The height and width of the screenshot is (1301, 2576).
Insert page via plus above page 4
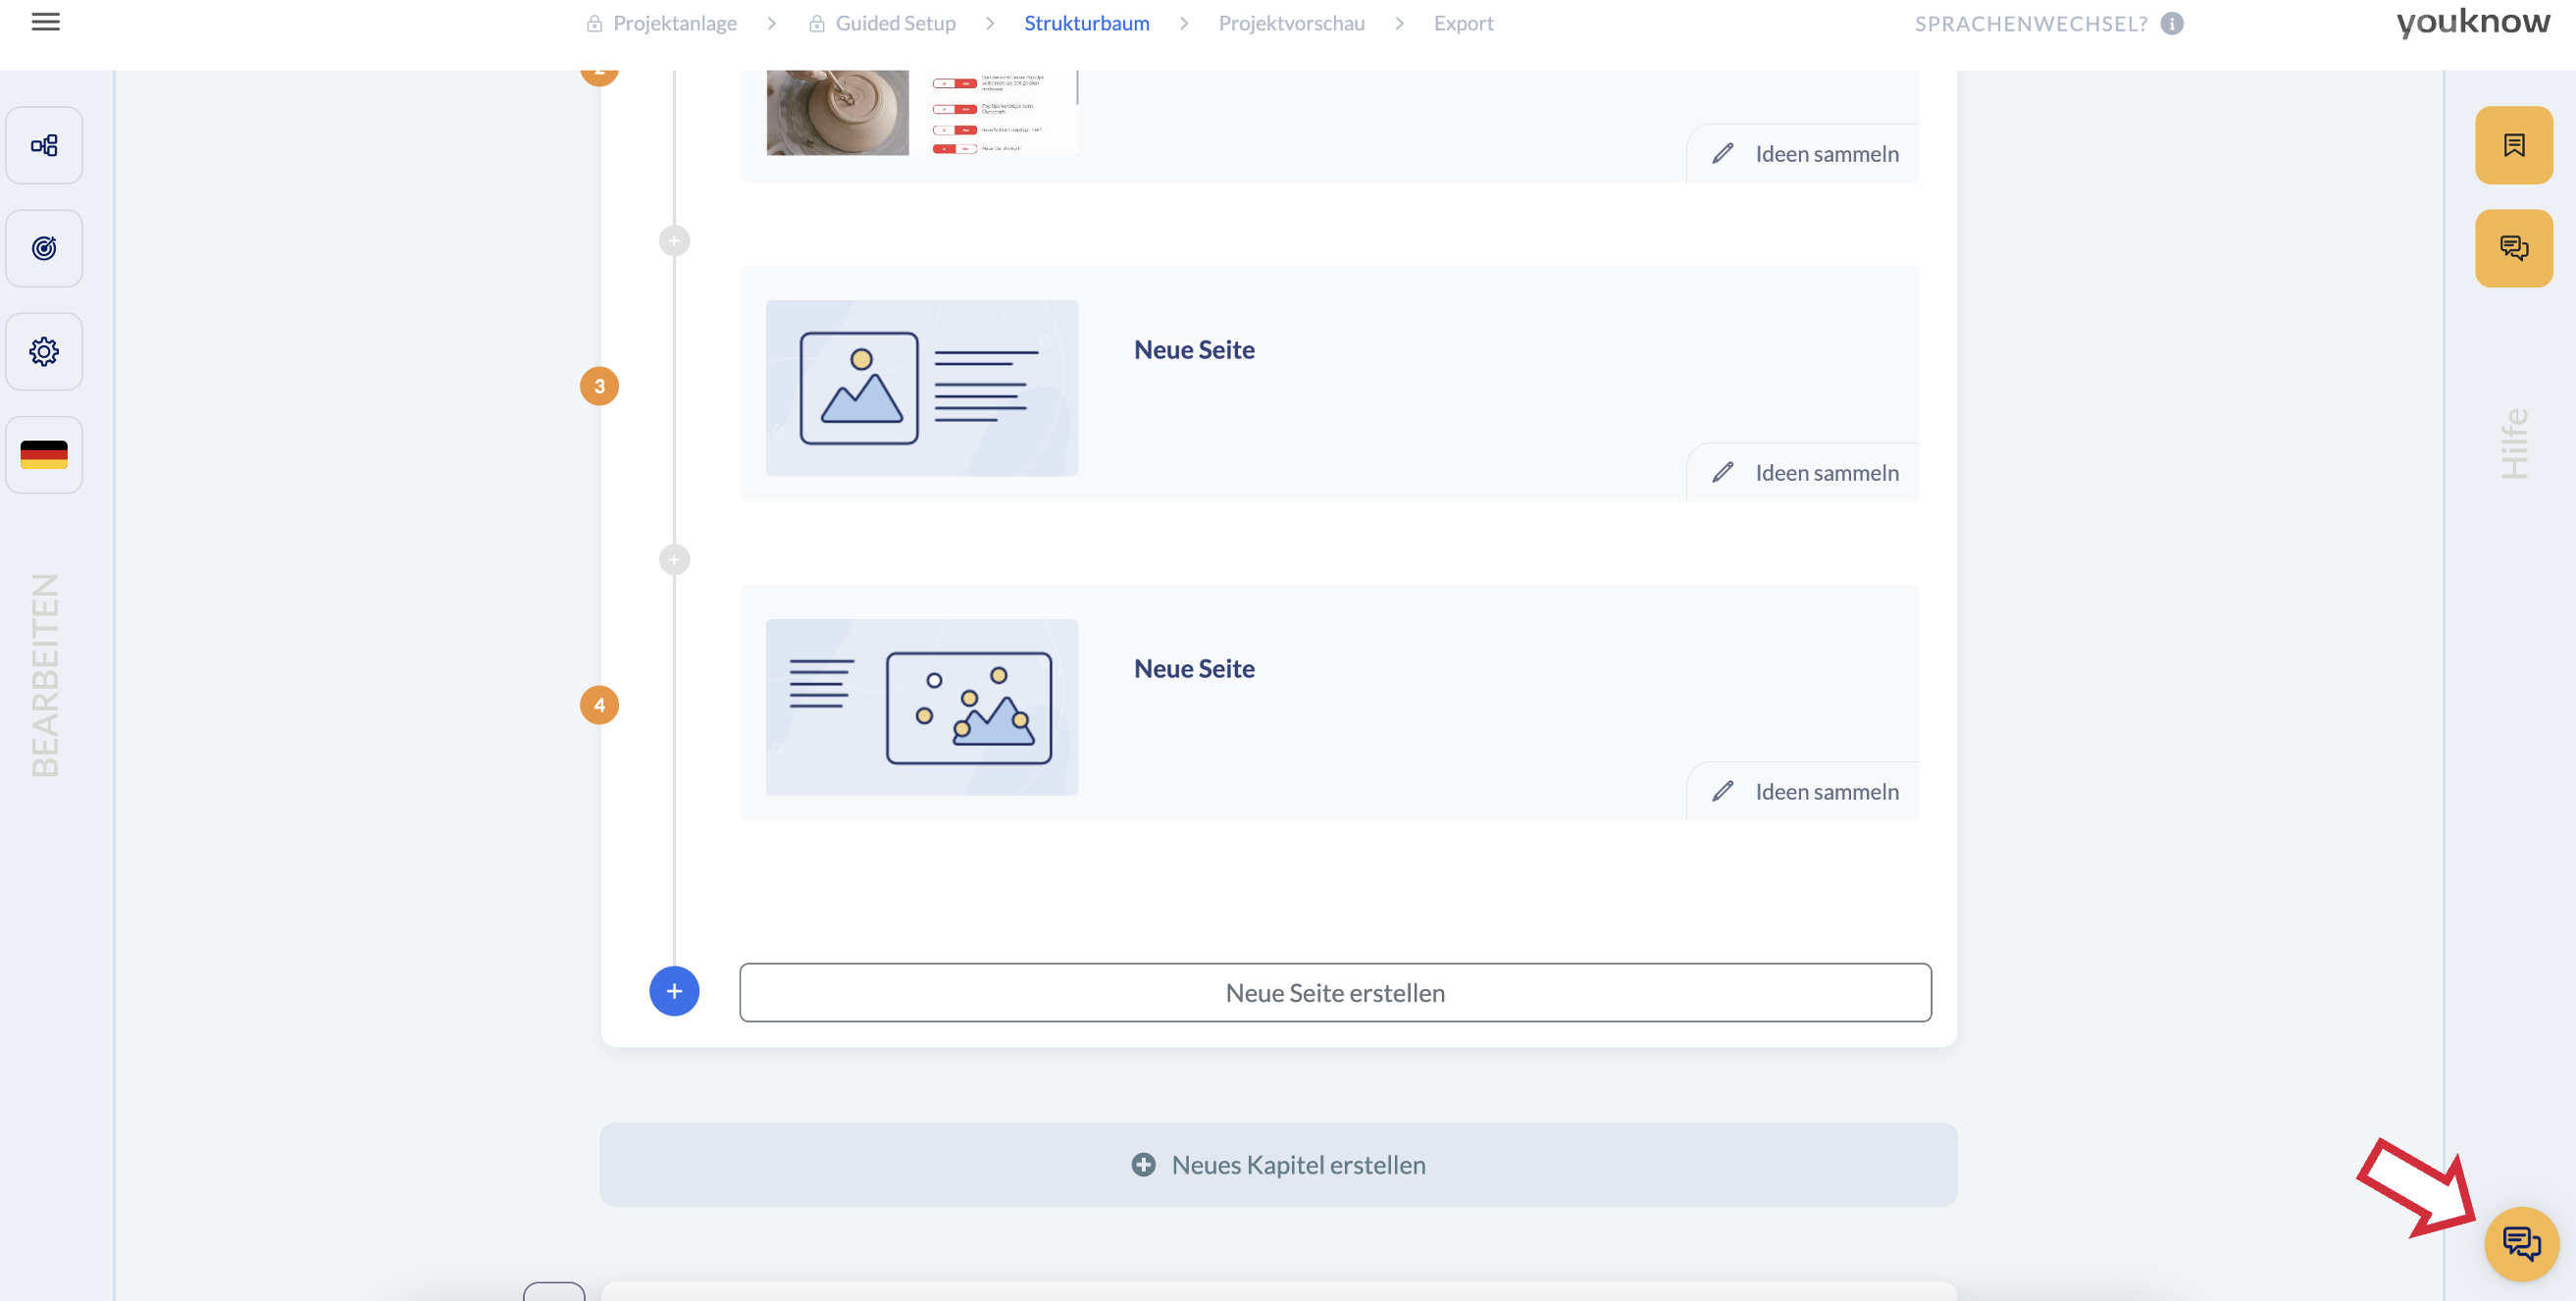(674, 560)
